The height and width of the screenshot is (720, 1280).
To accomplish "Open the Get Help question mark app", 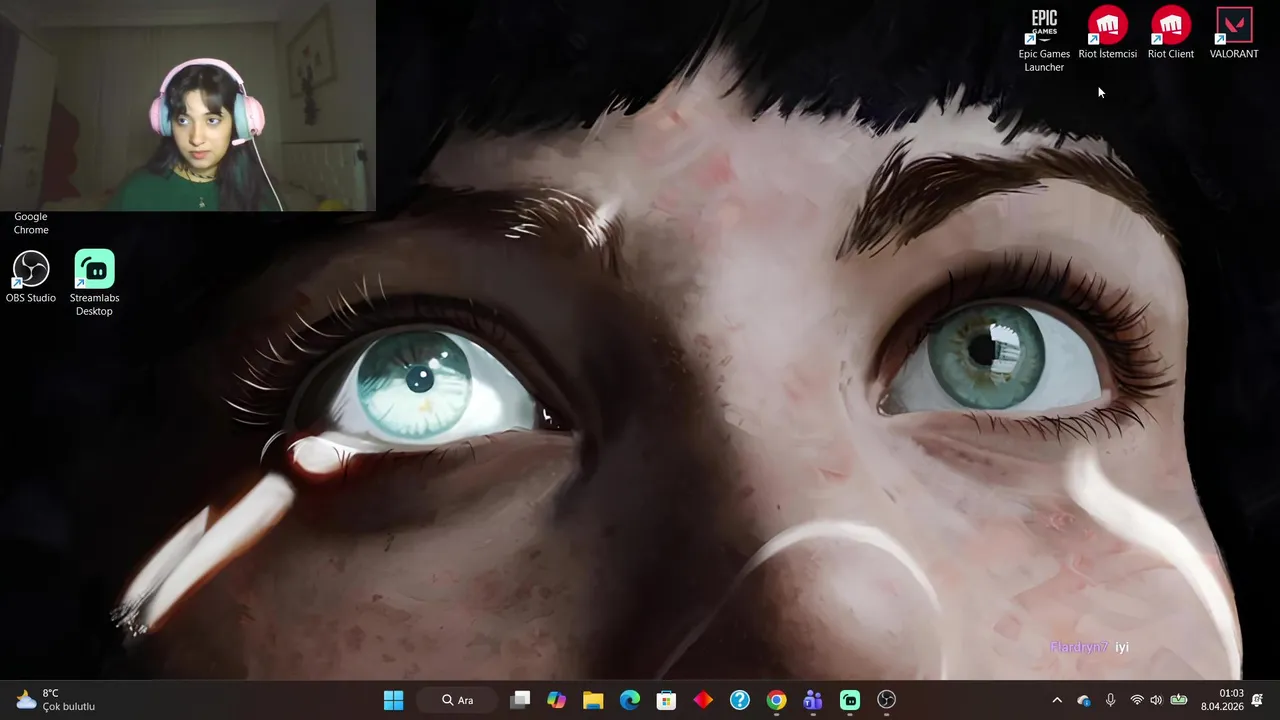I will click(739, 700).
